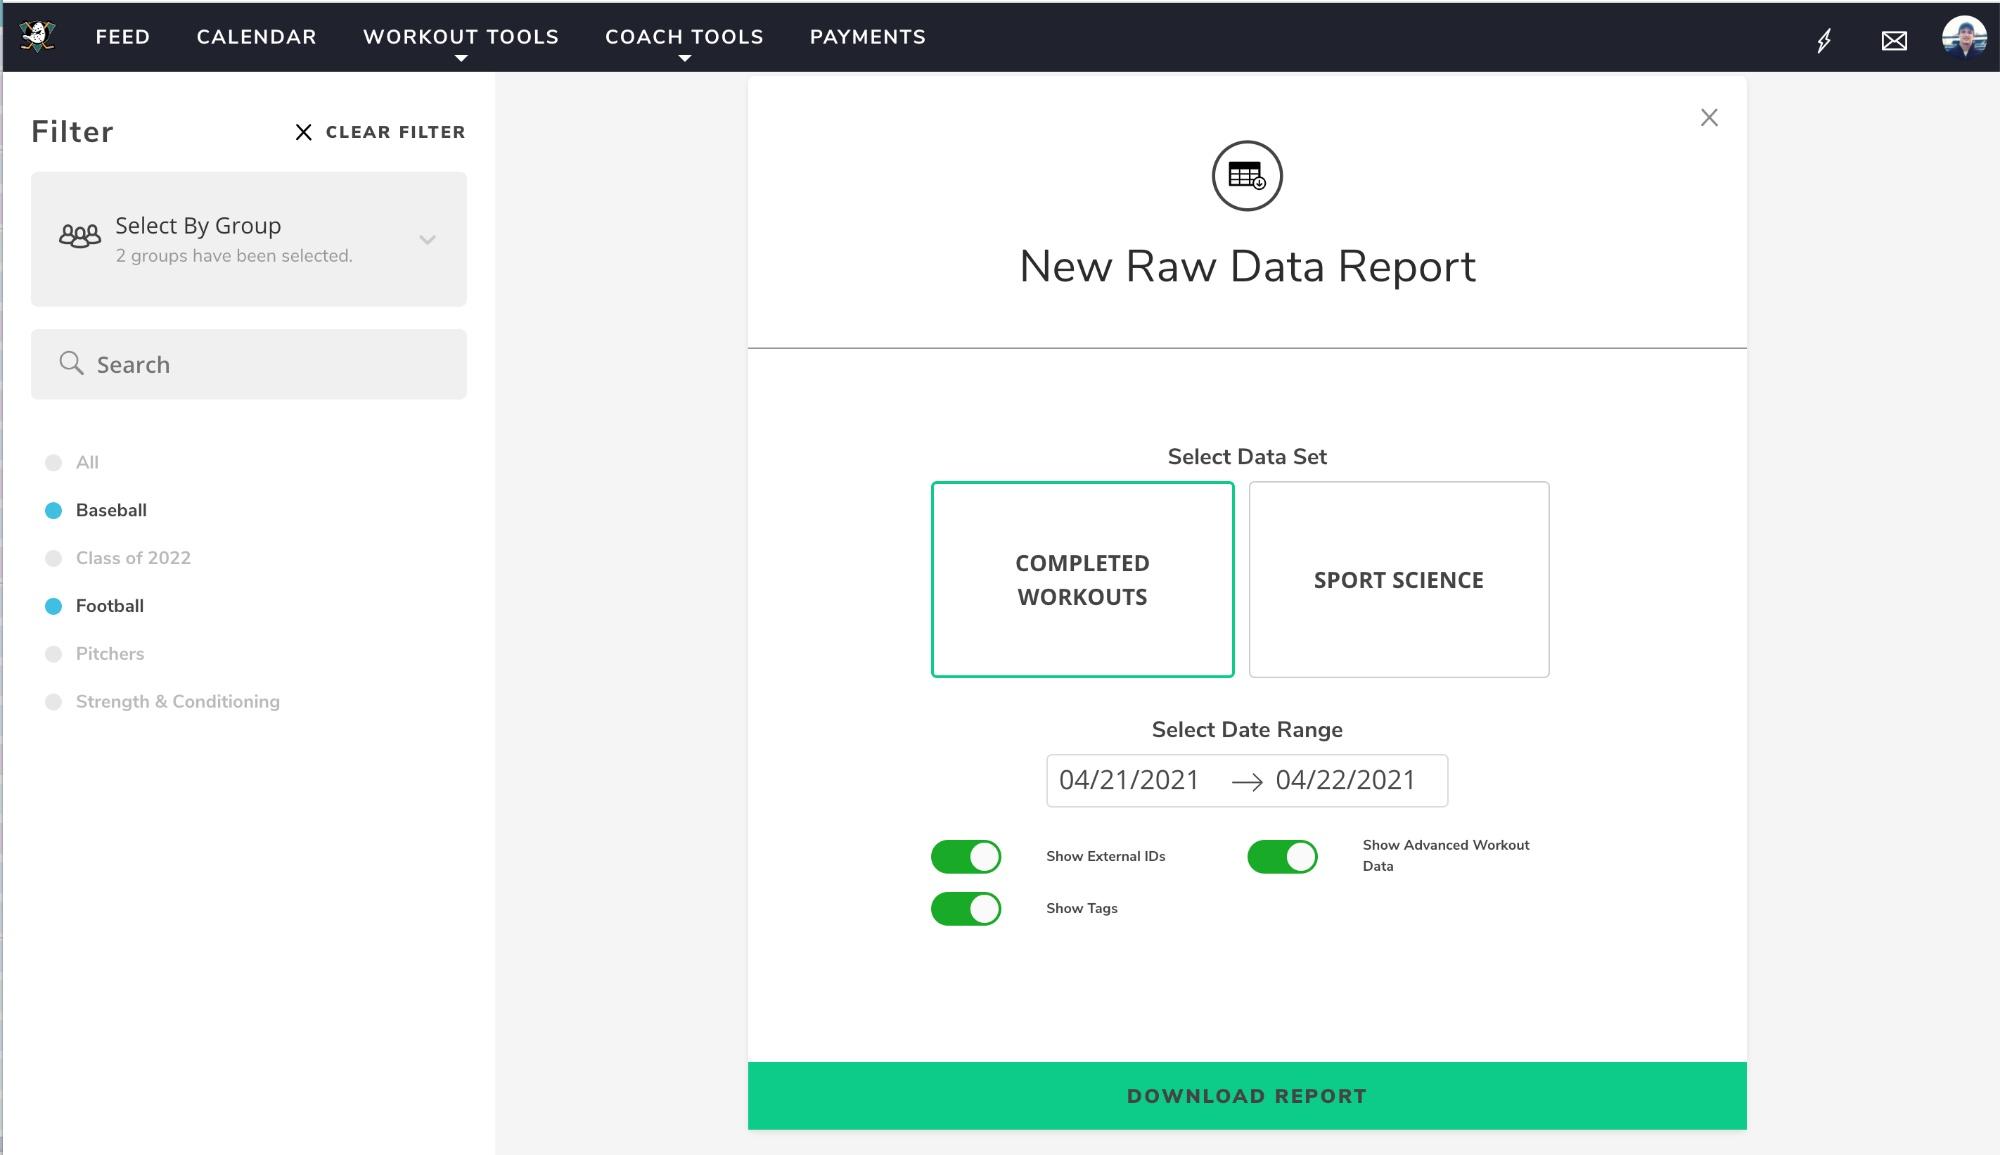Expand Coach Tools dropdown arrow

click(684, 59)
